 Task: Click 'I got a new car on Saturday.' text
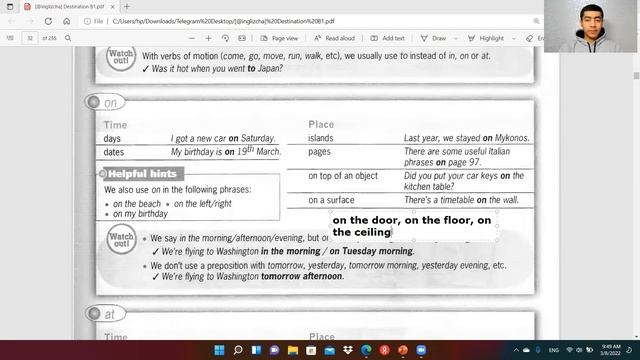click(223, 138)
